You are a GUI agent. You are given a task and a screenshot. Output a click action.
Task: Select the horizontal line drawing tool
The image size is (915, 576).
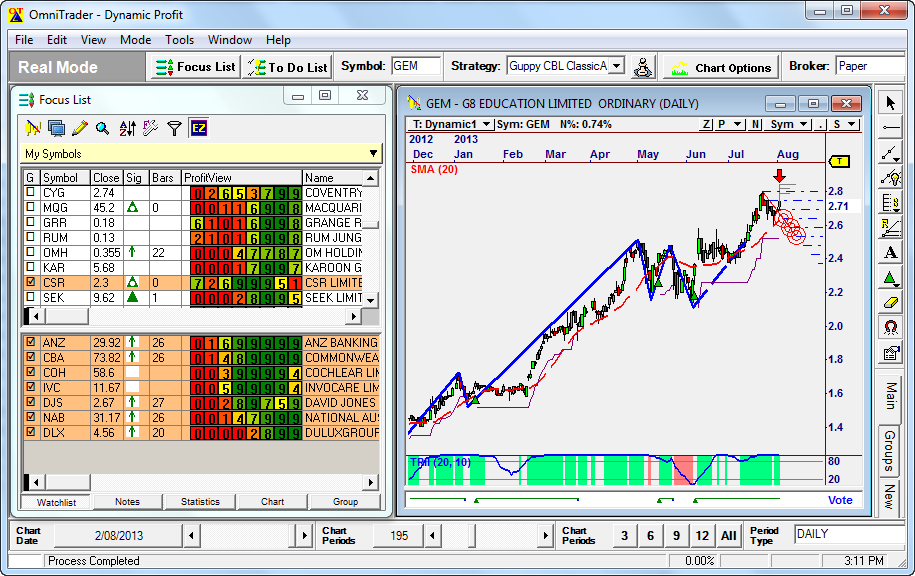click(x=890, y=127)
